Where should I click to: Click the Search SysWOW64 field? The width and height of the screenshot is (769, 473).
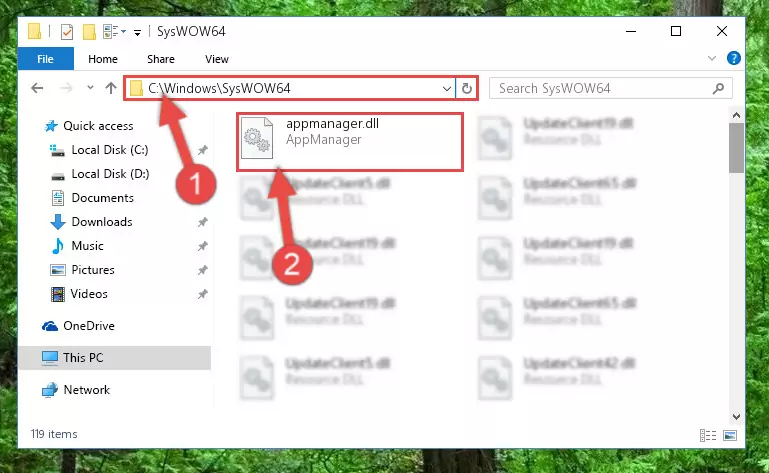point(611,88)
